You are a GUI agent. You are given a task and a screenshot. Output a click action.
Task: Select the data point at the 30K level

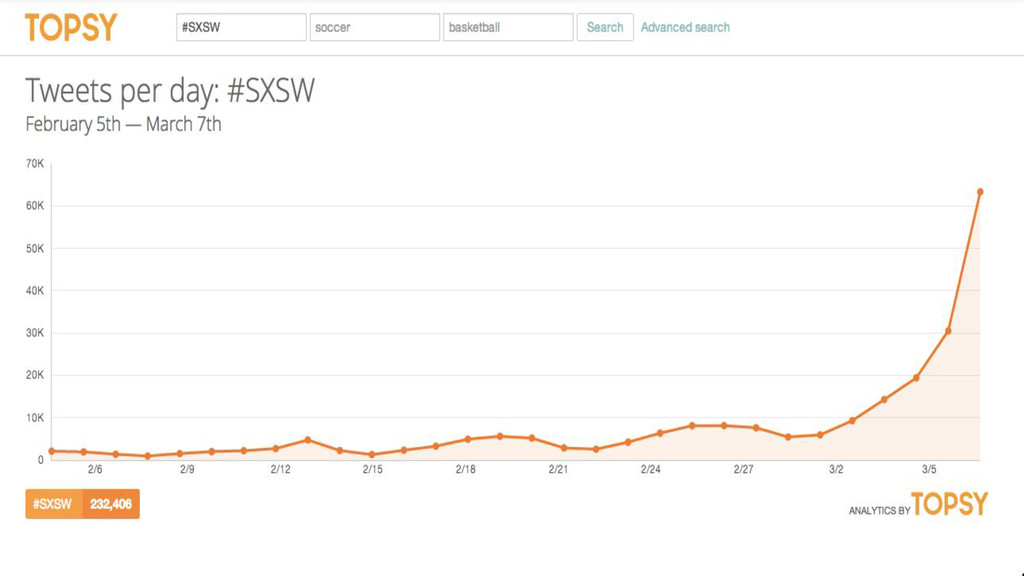click(948, 331)
